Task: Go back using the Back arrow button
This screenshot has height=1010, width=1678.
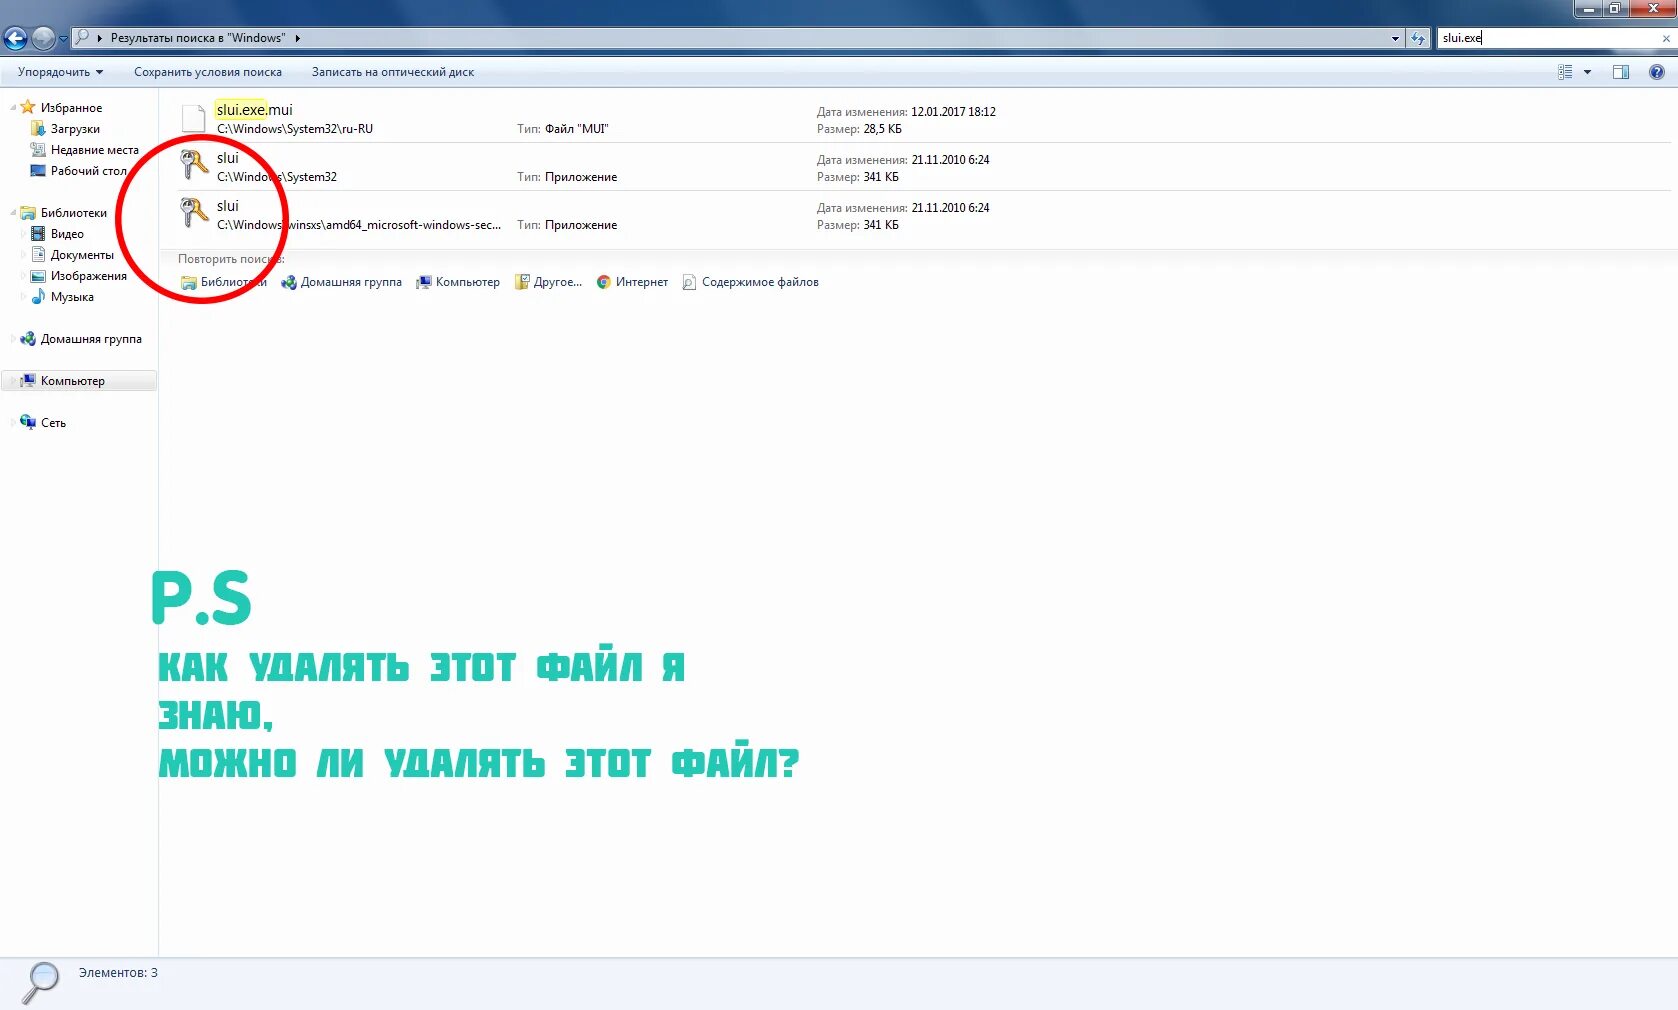Action: 15,39
